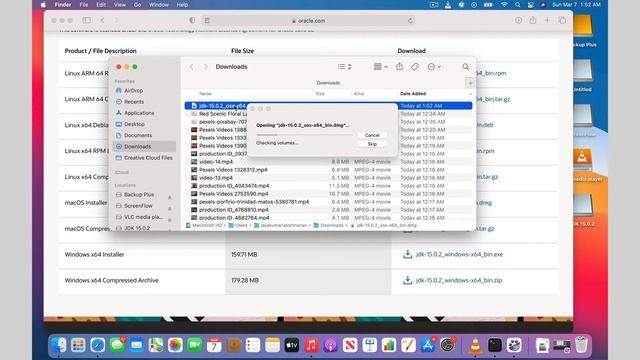Screen dimensions: 640x360
Task: Open Applications in Finder sidebar
Action: (x=139, y=113)
